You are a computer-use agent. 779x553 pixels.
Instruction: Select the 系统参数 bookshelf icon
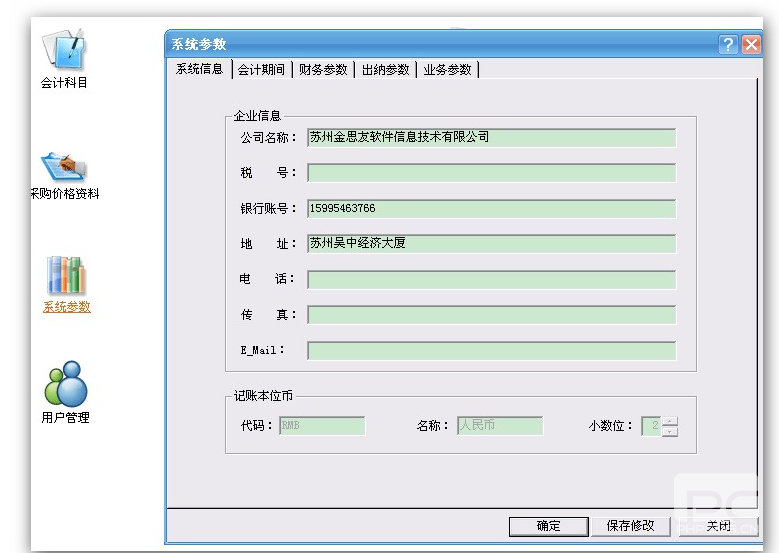tap(66, 276)
